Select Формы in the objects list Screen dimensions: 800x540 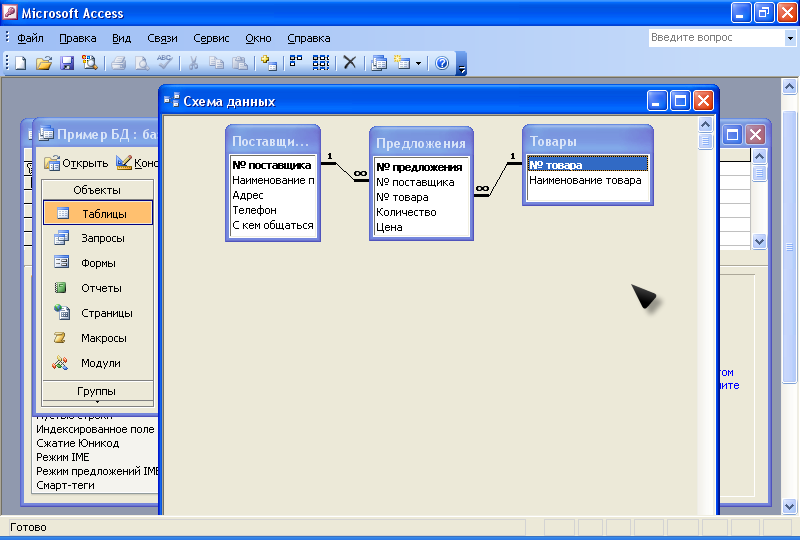[x=97, y=263]
